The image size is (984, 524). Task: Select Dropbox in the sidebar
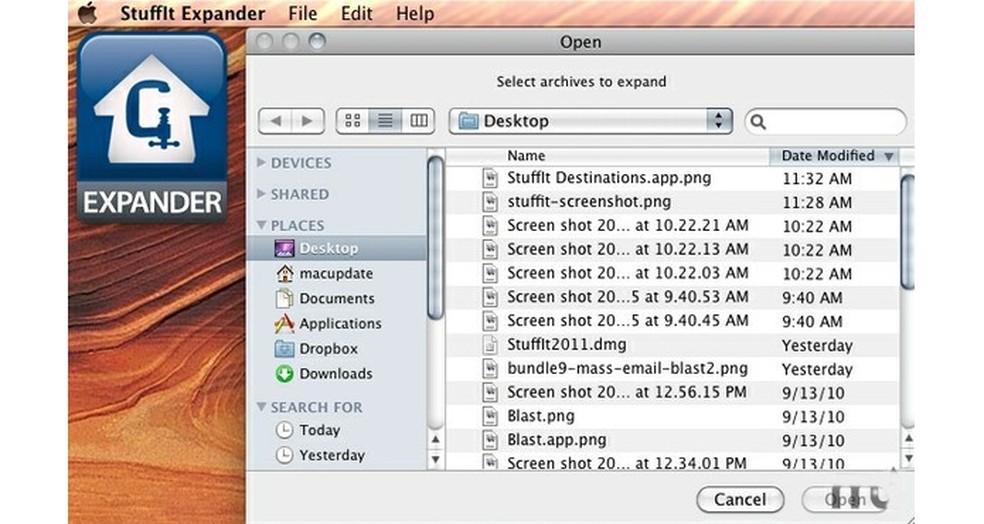(336, 349)
